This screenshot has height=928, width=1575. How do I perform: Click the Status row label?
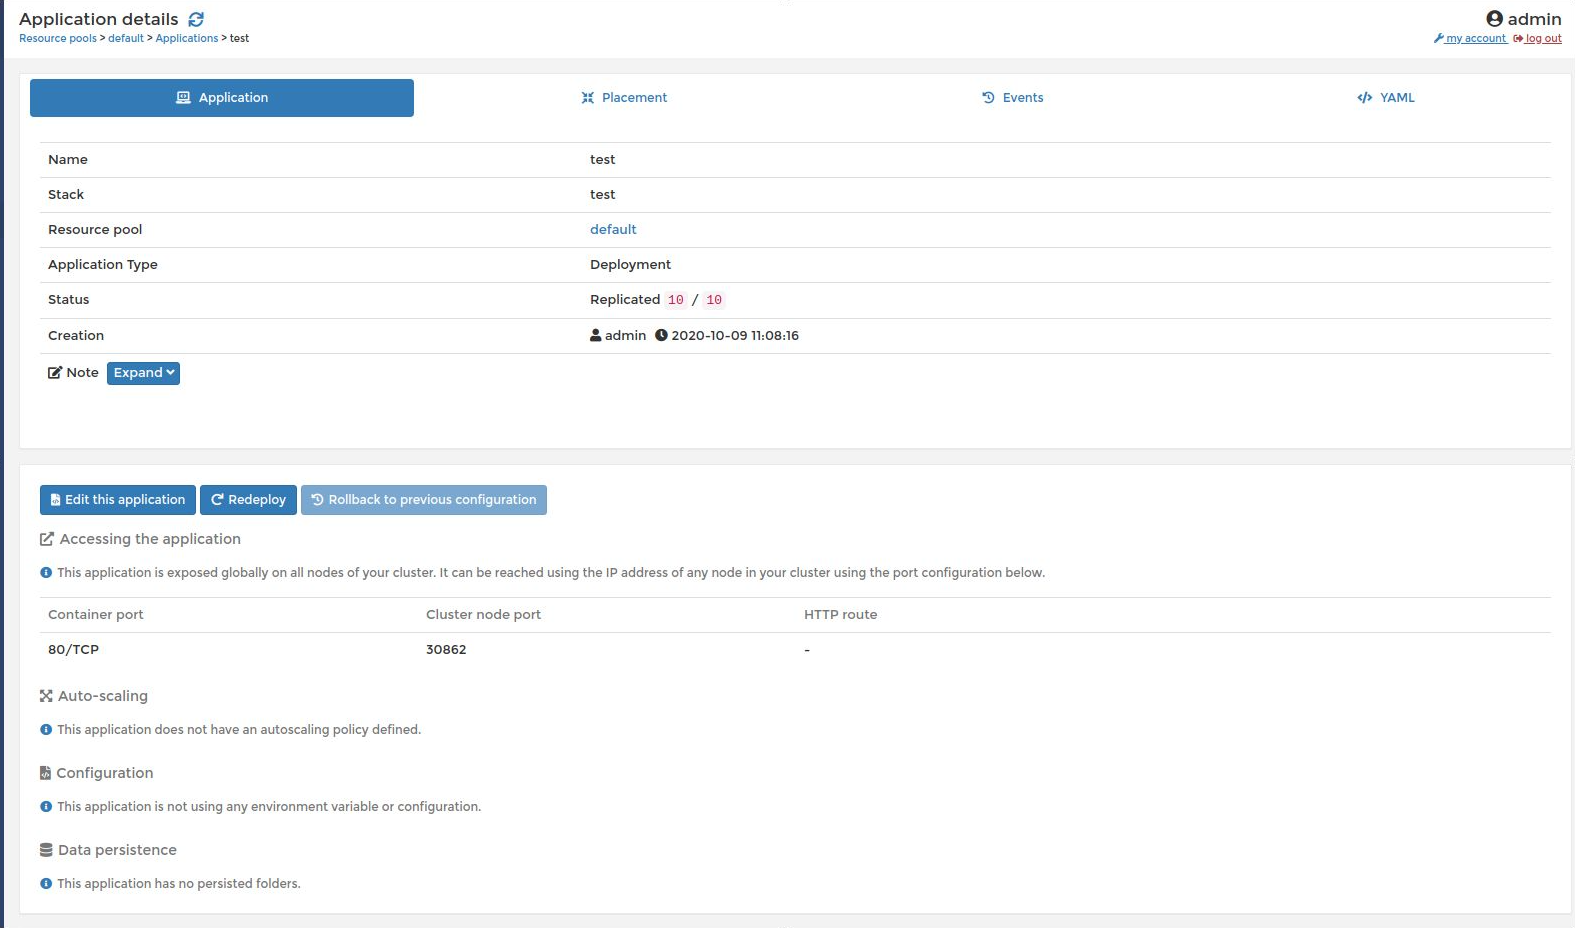(68, 300)
